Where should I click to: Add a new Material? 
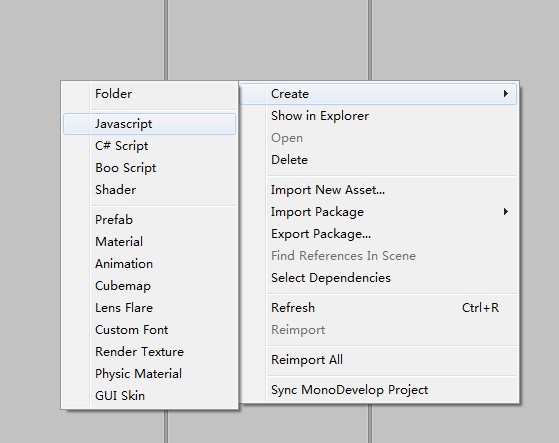click(149, 242)
